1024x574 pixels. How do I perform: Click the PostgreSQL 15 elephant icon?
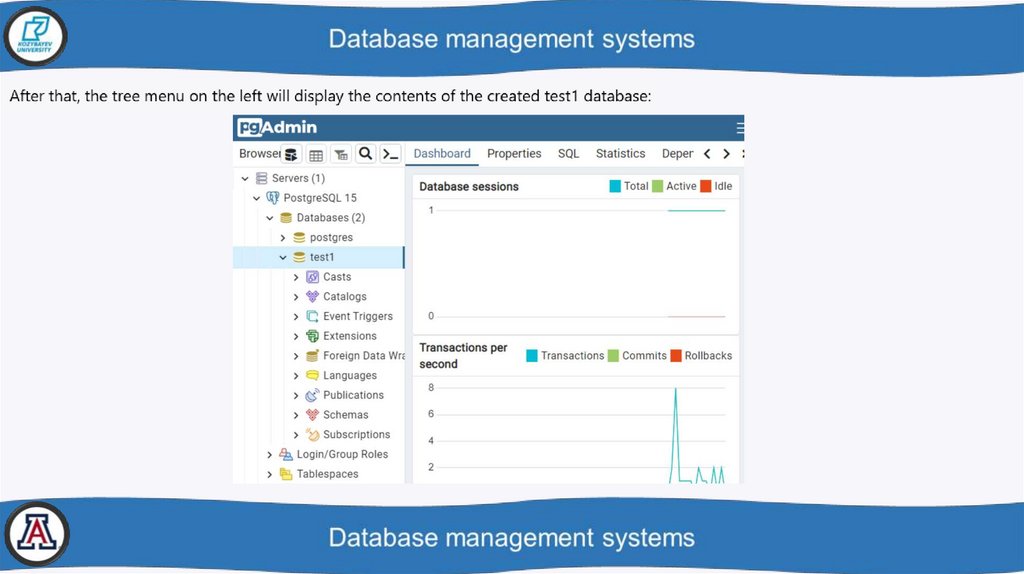click(273, 198)
